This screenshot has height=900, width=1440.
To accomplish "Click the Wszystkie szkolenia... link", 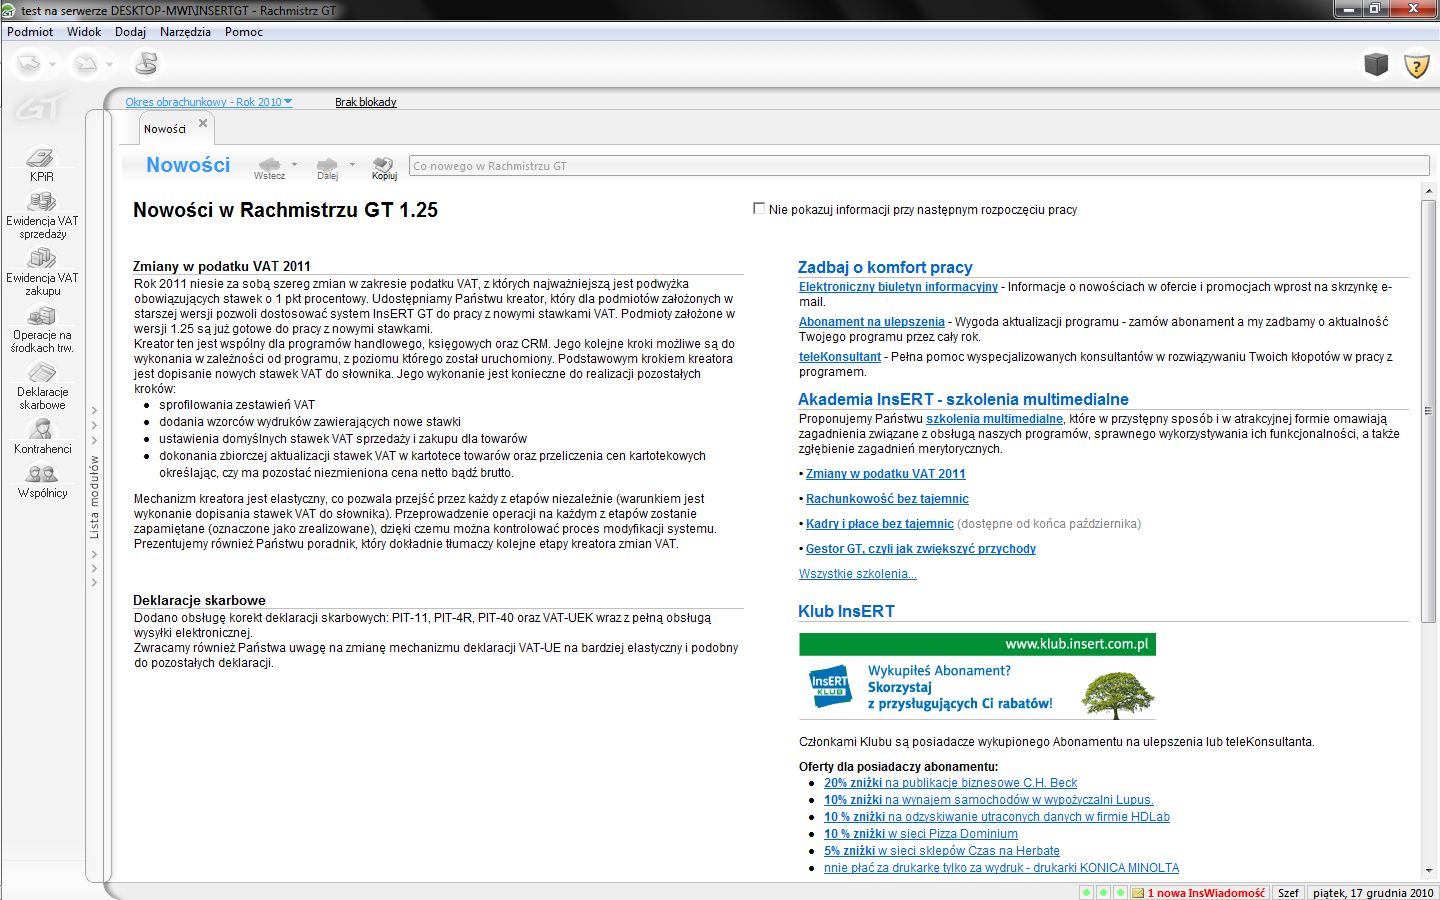I will click(x=857, y=574).
